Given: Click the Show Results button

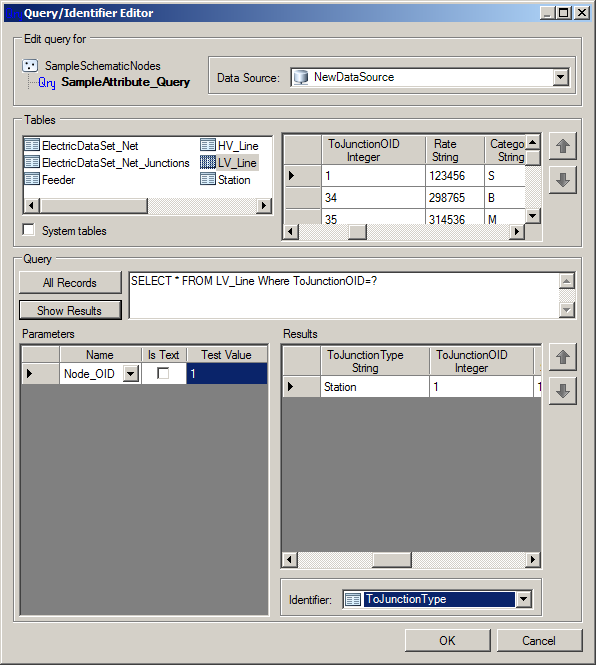Looking at the screenshot, I should 70,310.
